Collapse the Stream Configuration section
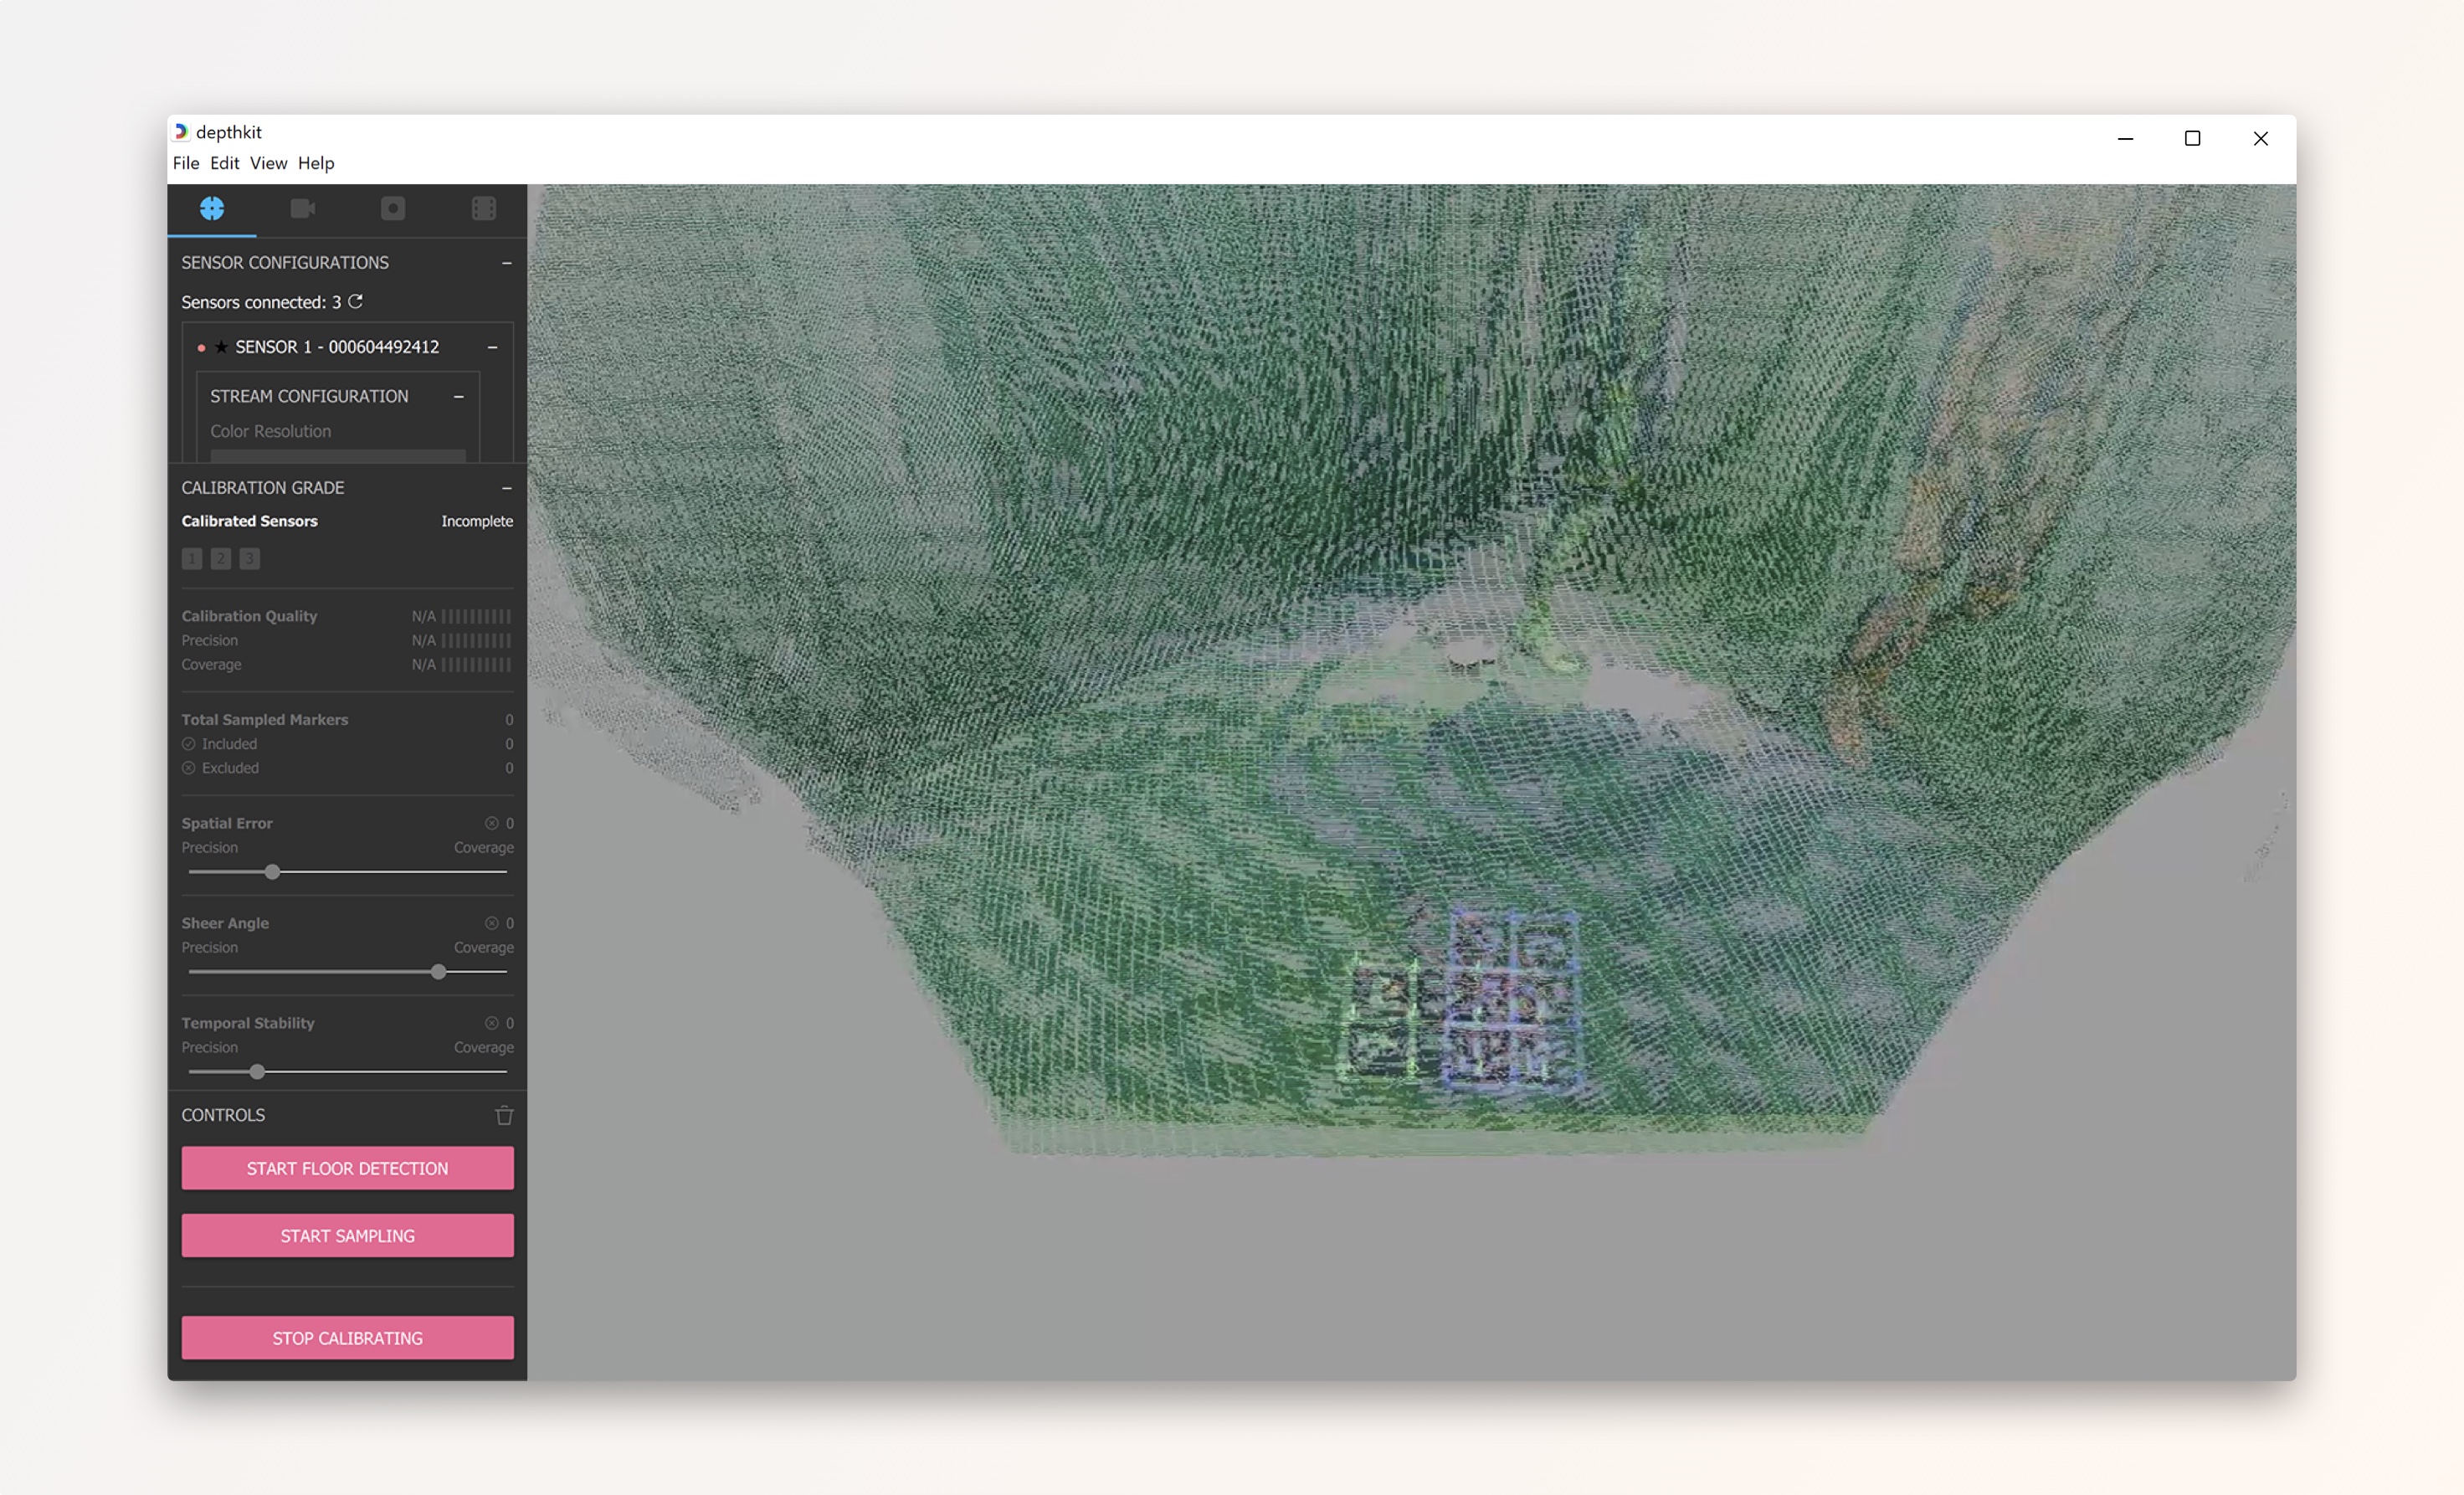 point(459,397)
